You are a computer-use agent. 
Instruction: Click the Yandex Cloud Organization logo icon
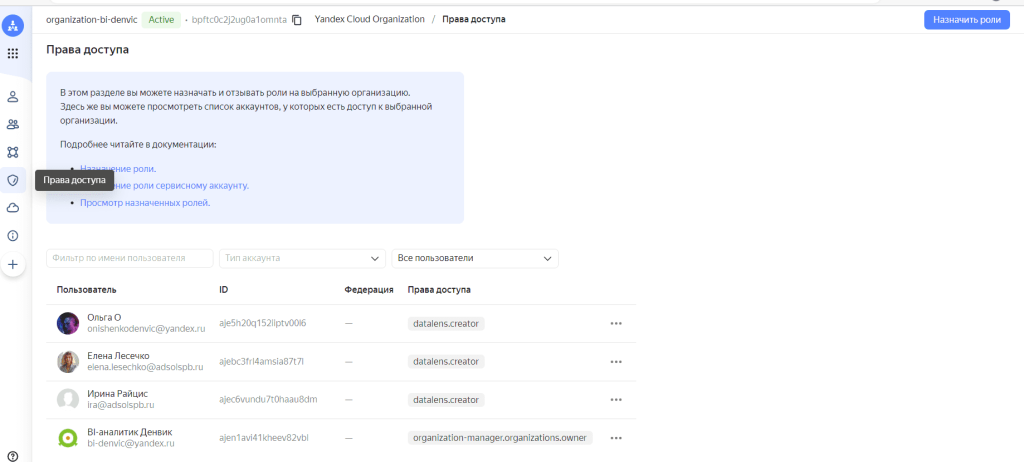(x=13, y=21)
